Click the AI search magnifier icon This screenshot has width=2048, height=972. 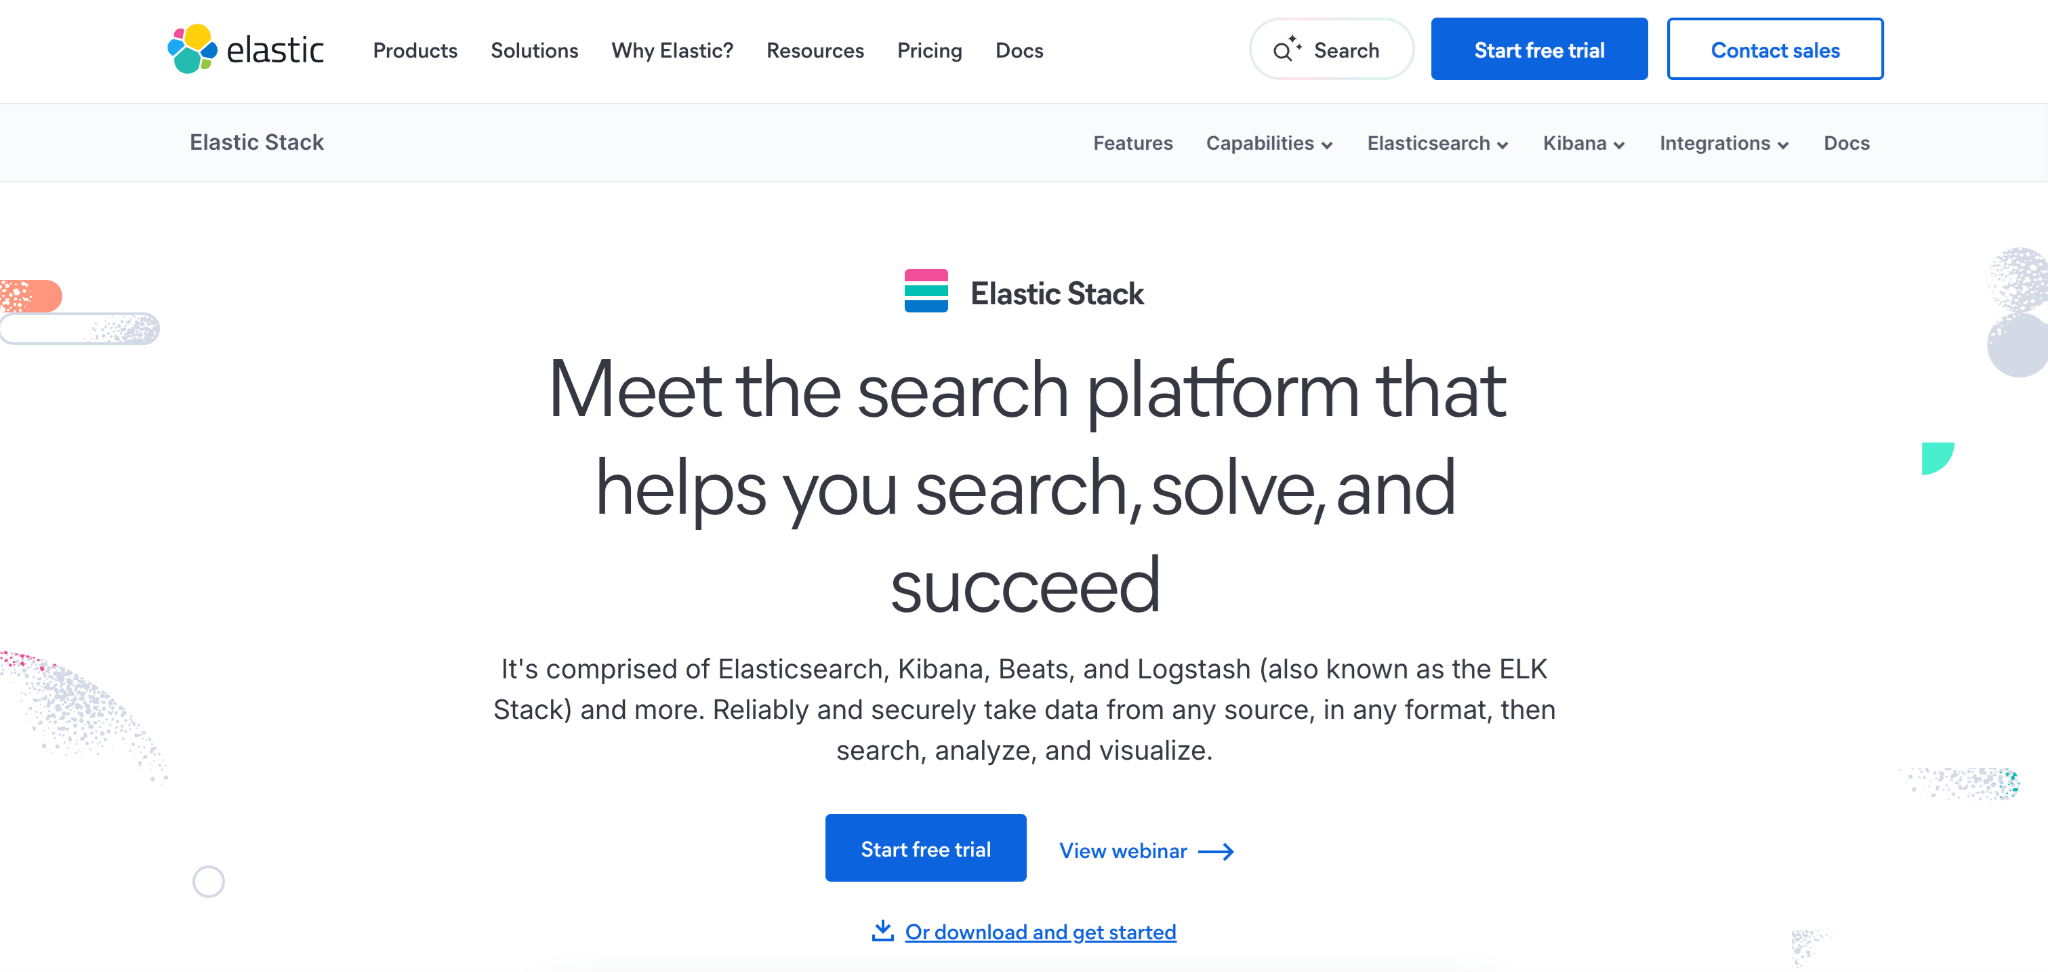coord(1286,49)
